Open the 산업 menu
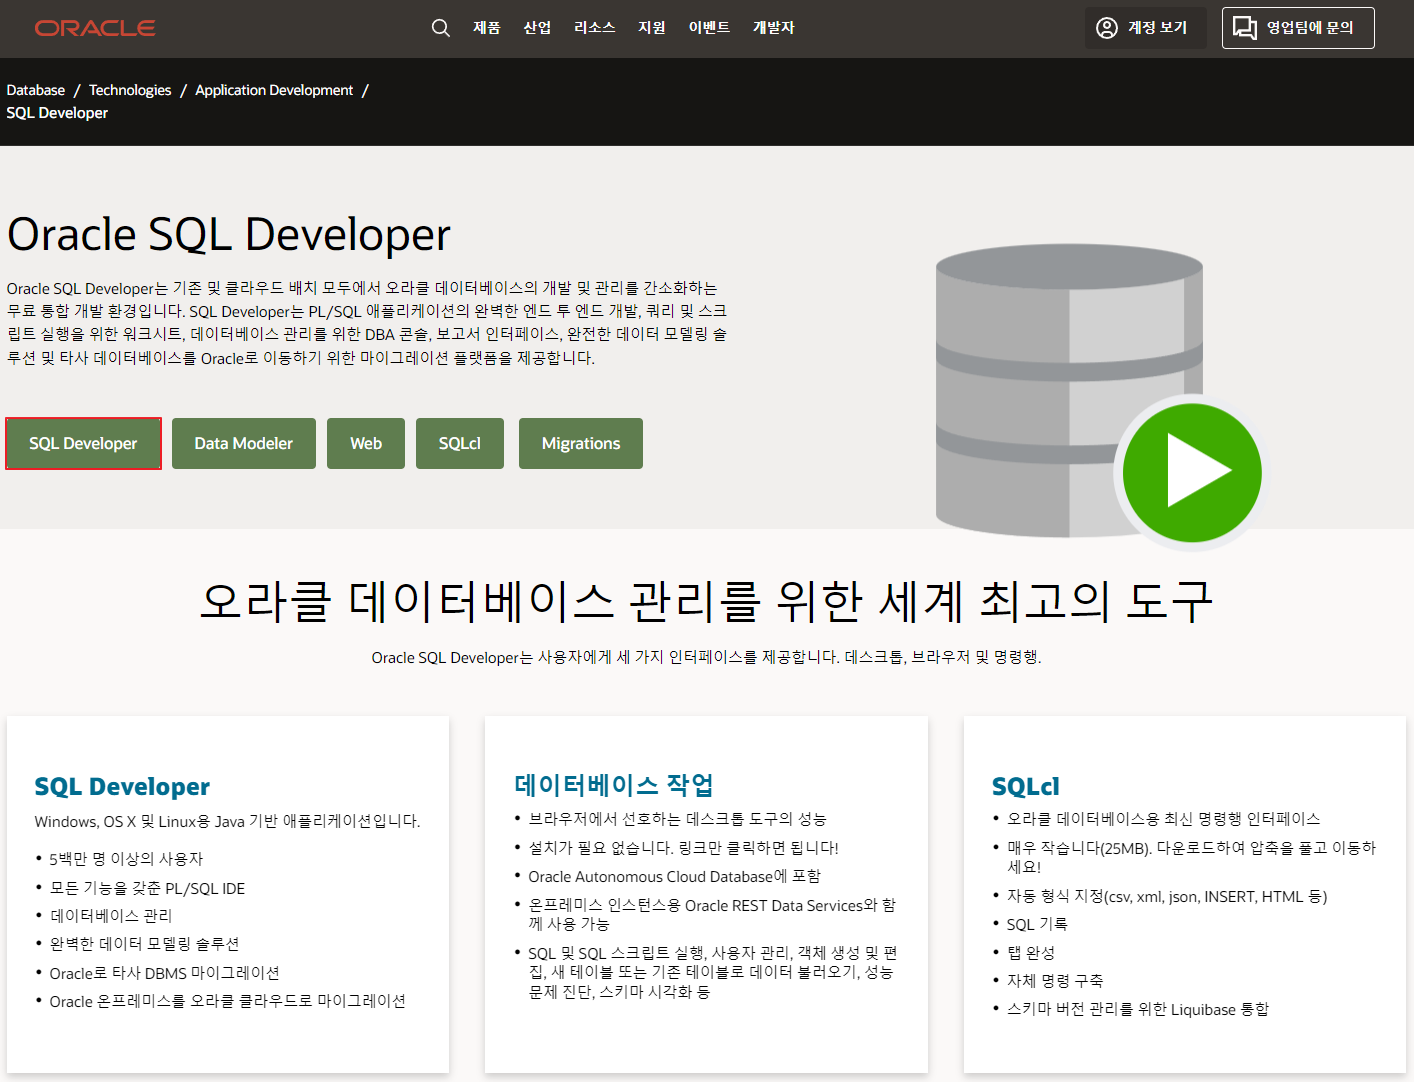Image resolution: width=1414 pixels, height=1082 pixels. (537, 28)
